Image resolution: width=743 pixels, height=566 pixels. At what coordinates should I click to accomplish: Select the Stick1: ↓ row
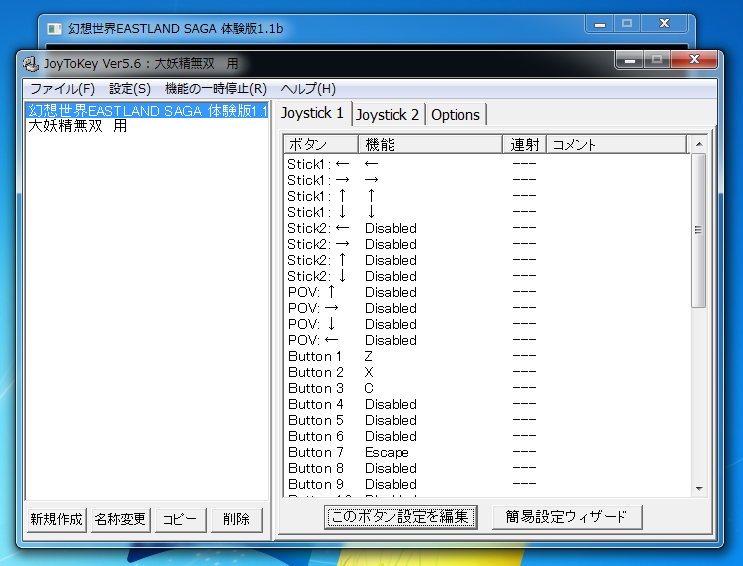pos(487,212)
